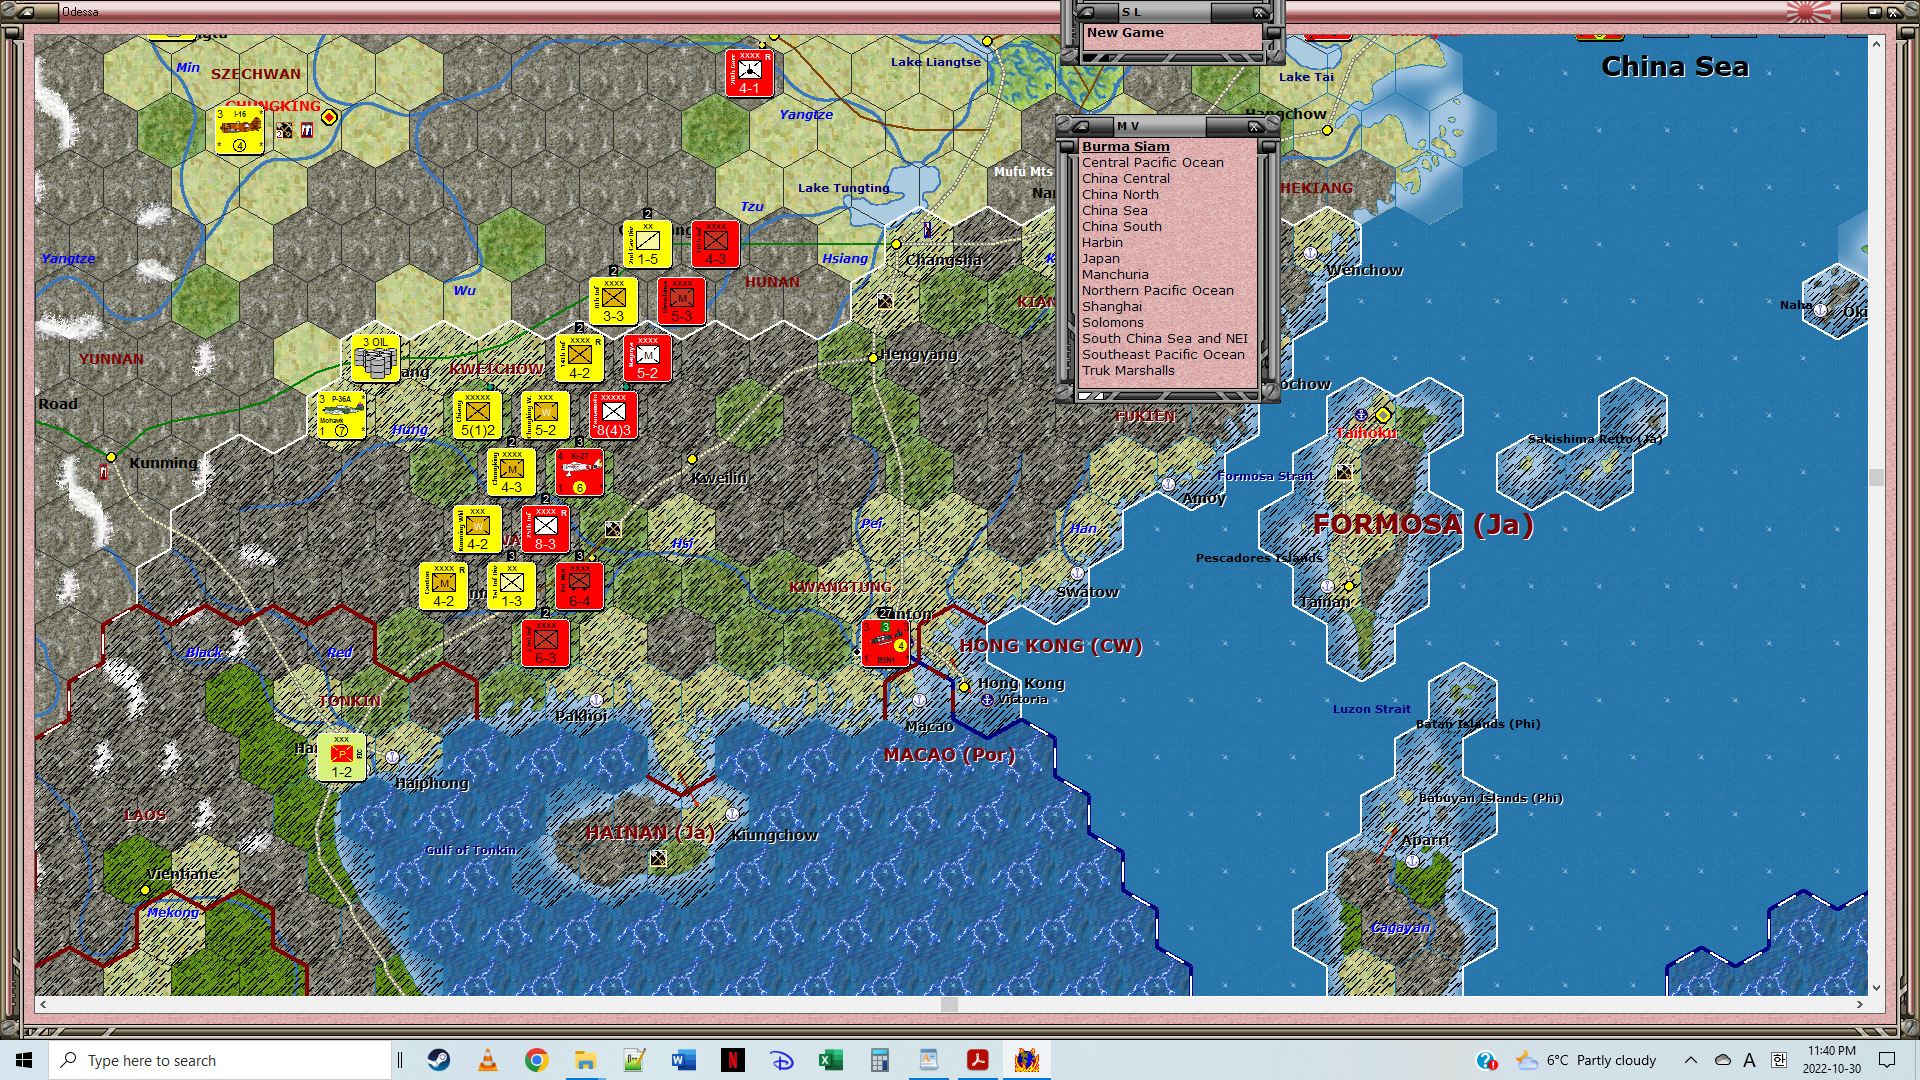This screenshot has height=1080, width=1920.
Task: Select the yellow P-36A air unit
Action: (x=341, y=415)
